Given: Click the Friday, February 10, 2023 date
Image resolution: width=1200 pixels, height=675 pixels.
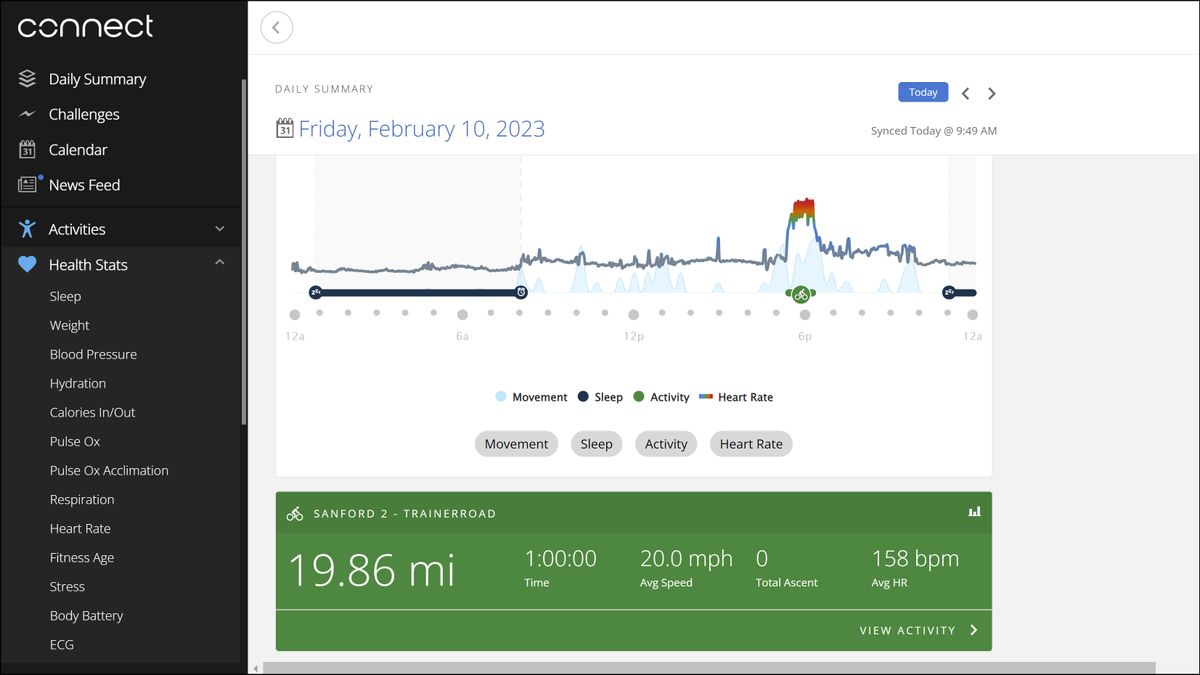Looking at the screenshot, I should pos(422,129).
